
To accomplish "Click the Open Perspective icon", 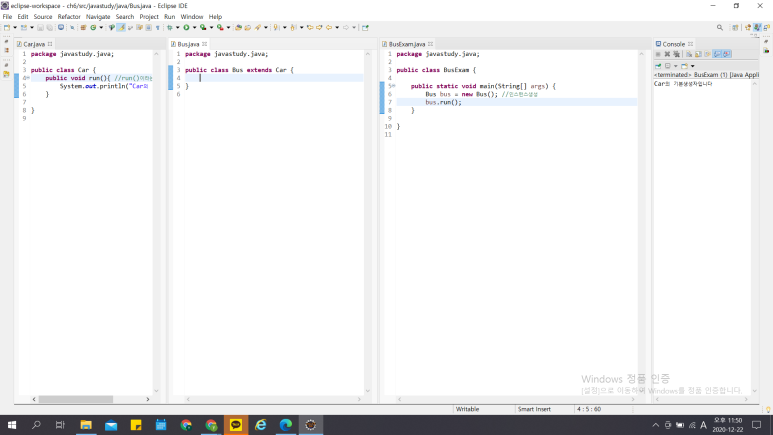I will 735,28.
